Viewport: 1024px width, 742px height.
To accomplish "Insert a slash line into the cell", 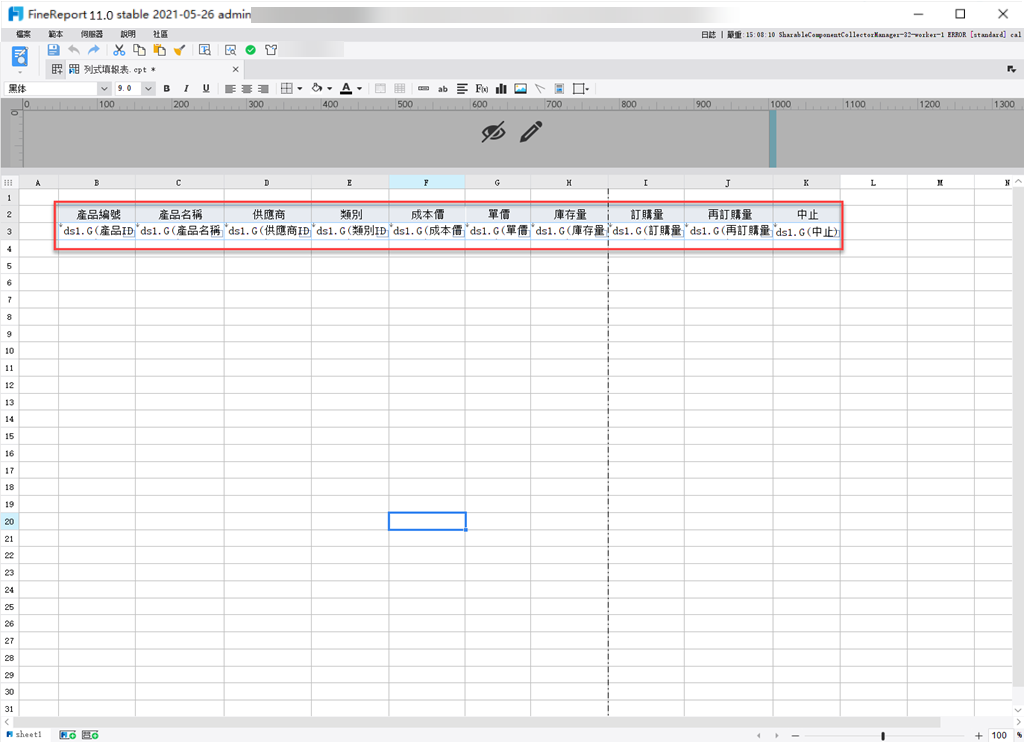I will click(539, 89).
